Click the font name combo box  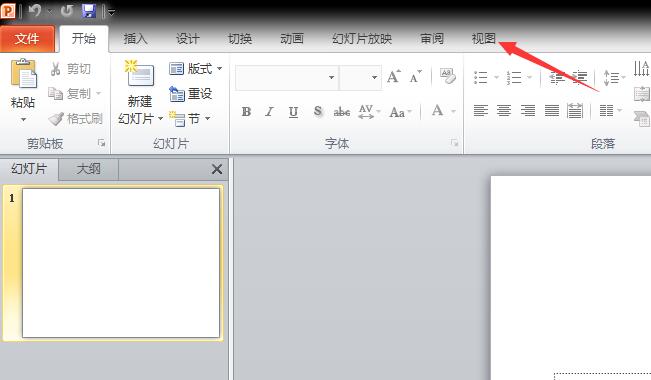coord(286,78)
